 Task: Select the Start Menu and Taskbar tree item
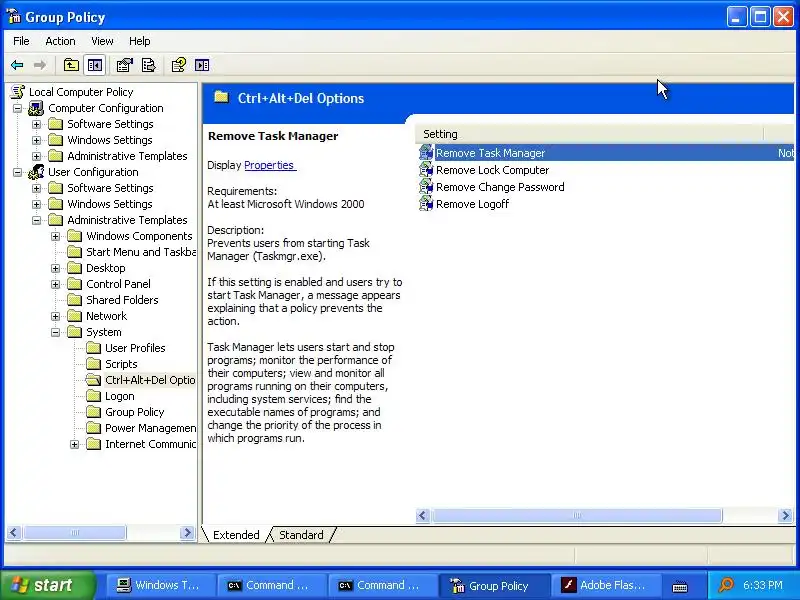141,252
